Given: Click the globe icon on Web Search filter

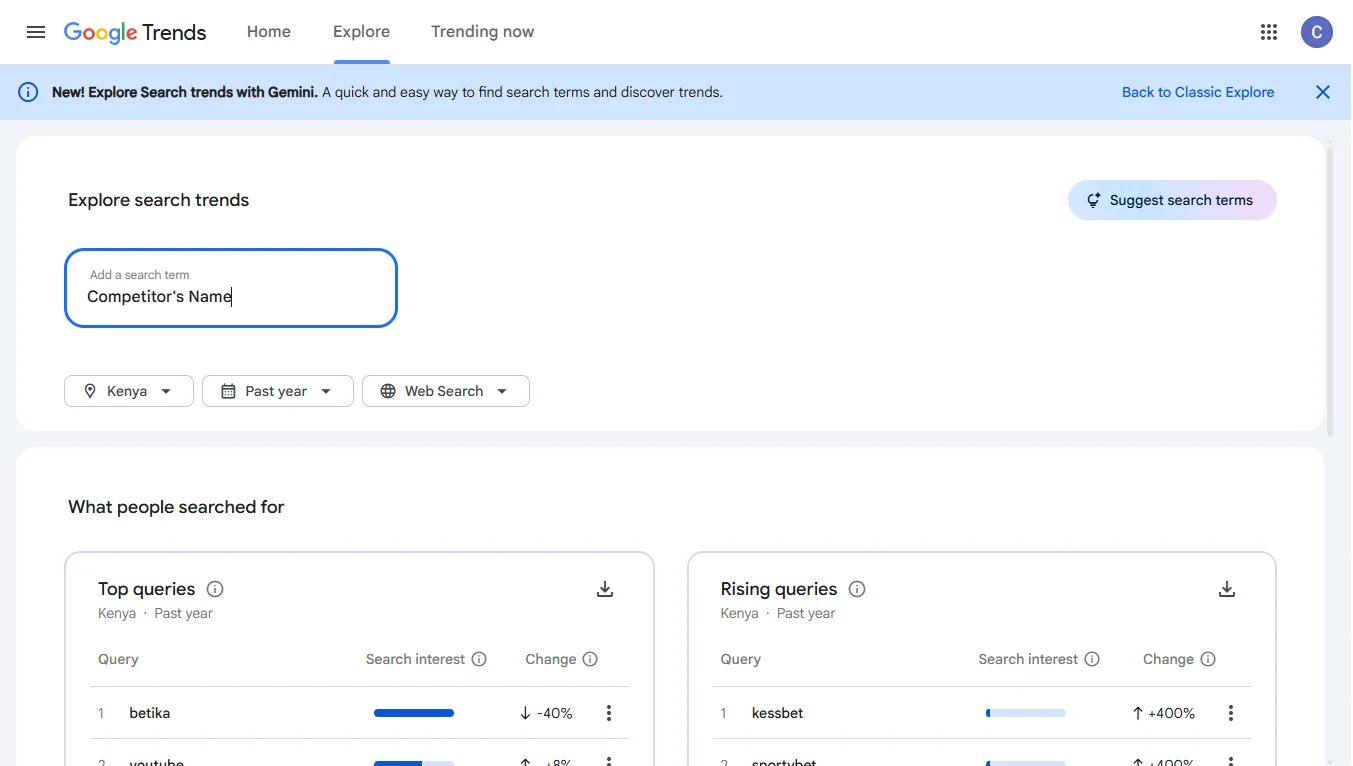Looking at the screenshot, I should coord(388,391).
